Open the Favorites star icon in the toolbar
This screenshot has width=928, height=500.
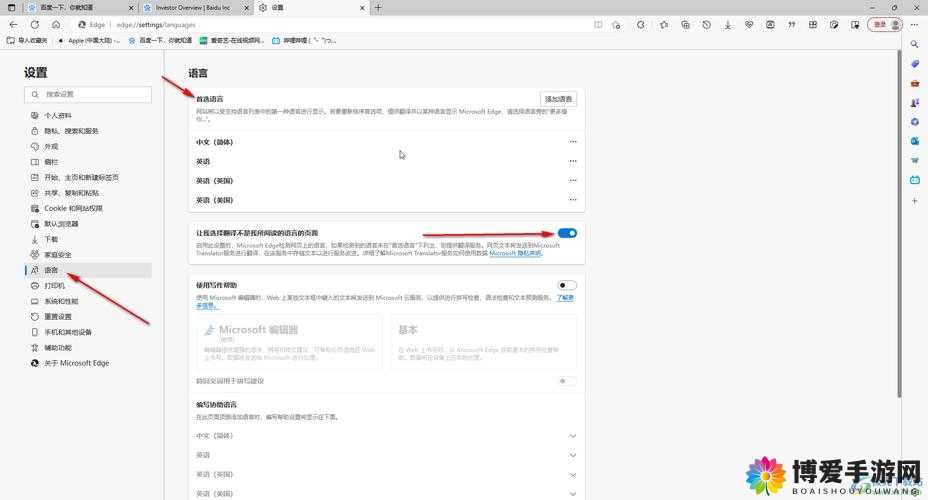(663, 25)
